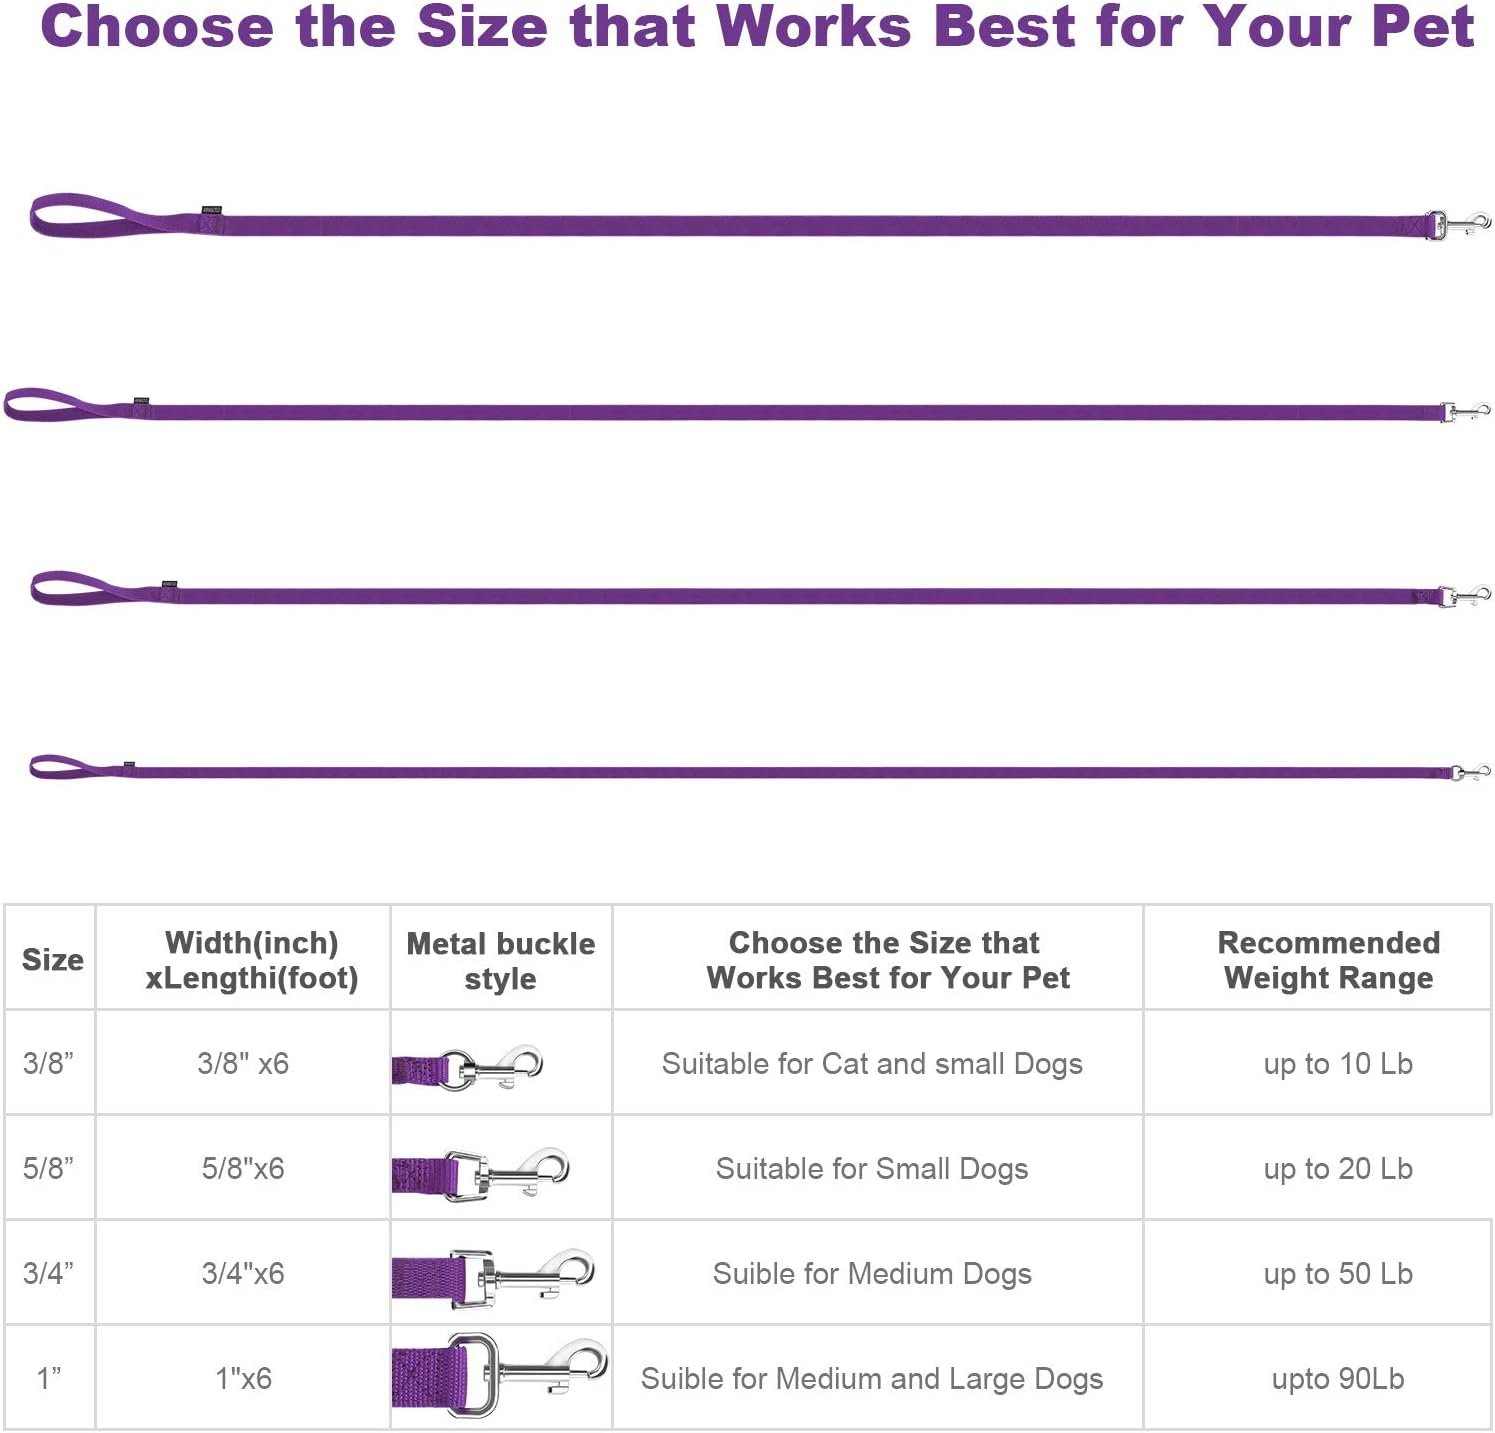The height and width of the screenshot is (1433, 1495).
Task: Click the 3/4" row metal buckle image
Action: 493,1277
